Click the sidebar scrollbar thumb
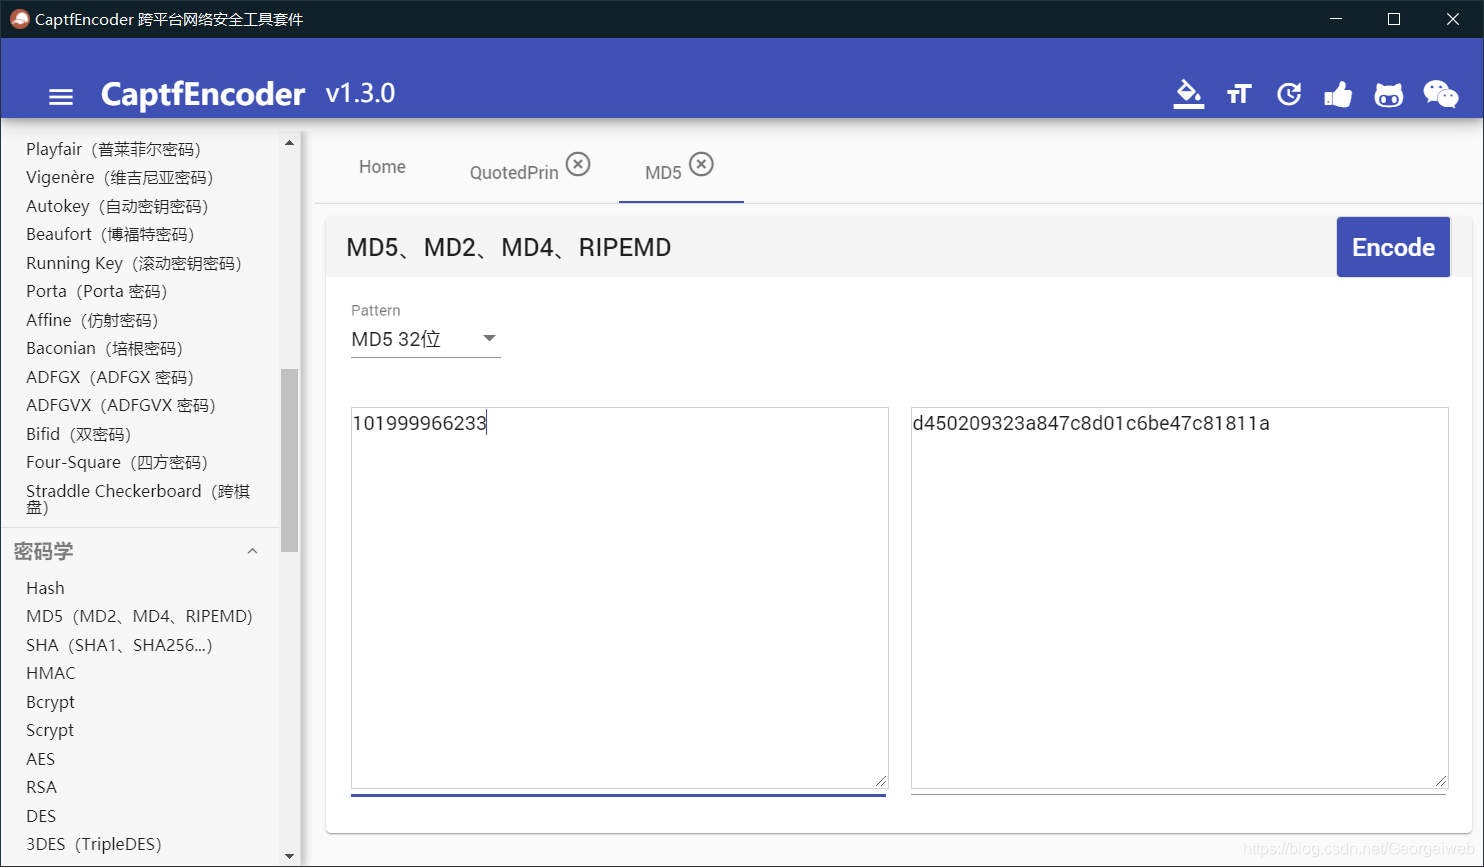1484x867 pixels. [x=290, y=460]
